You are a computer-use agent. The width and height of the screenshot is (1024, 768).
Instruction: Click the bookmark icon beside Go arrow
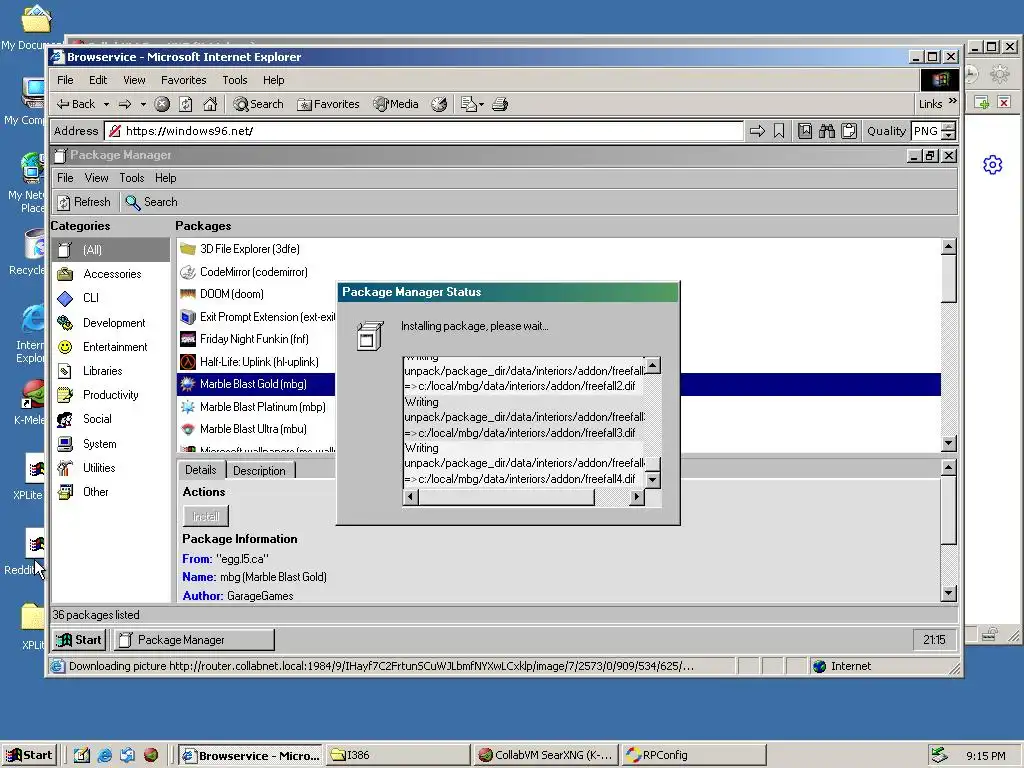[779, 131]
